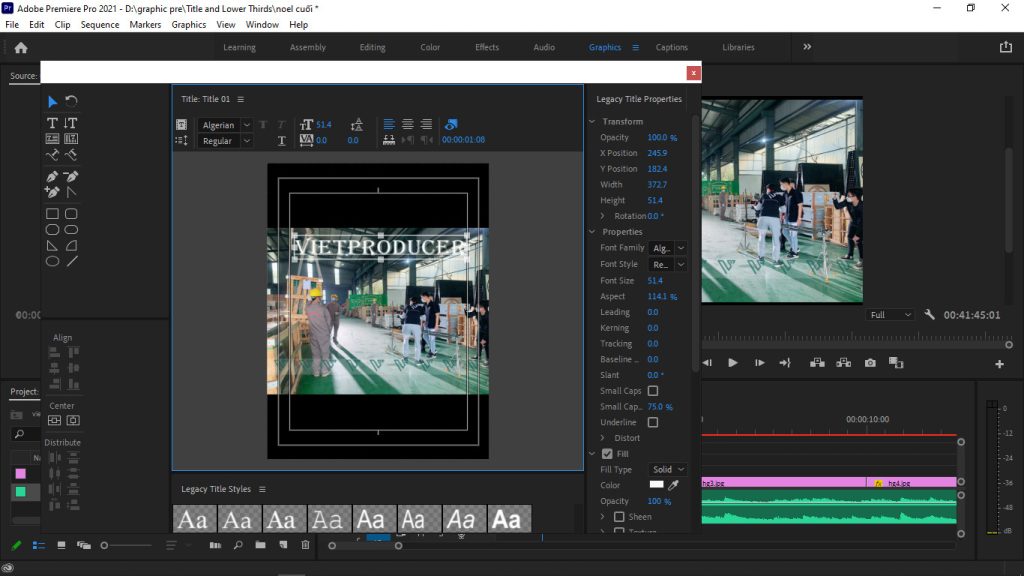Open the Fill Type Solid dropdown
1024x576 pixels.
(x=668, y=469)
